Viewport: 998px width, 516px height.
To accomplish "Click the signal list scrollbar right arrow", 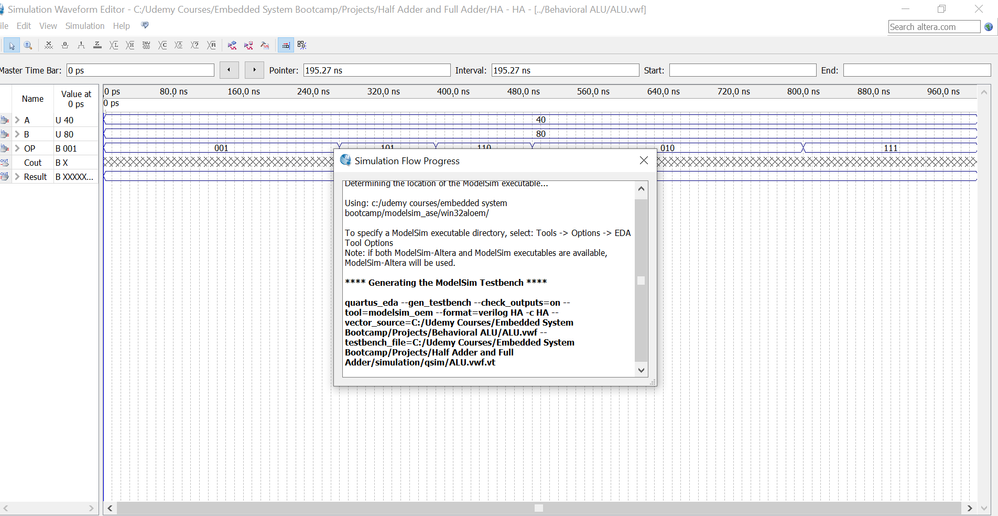I will [x=94, y=508].
